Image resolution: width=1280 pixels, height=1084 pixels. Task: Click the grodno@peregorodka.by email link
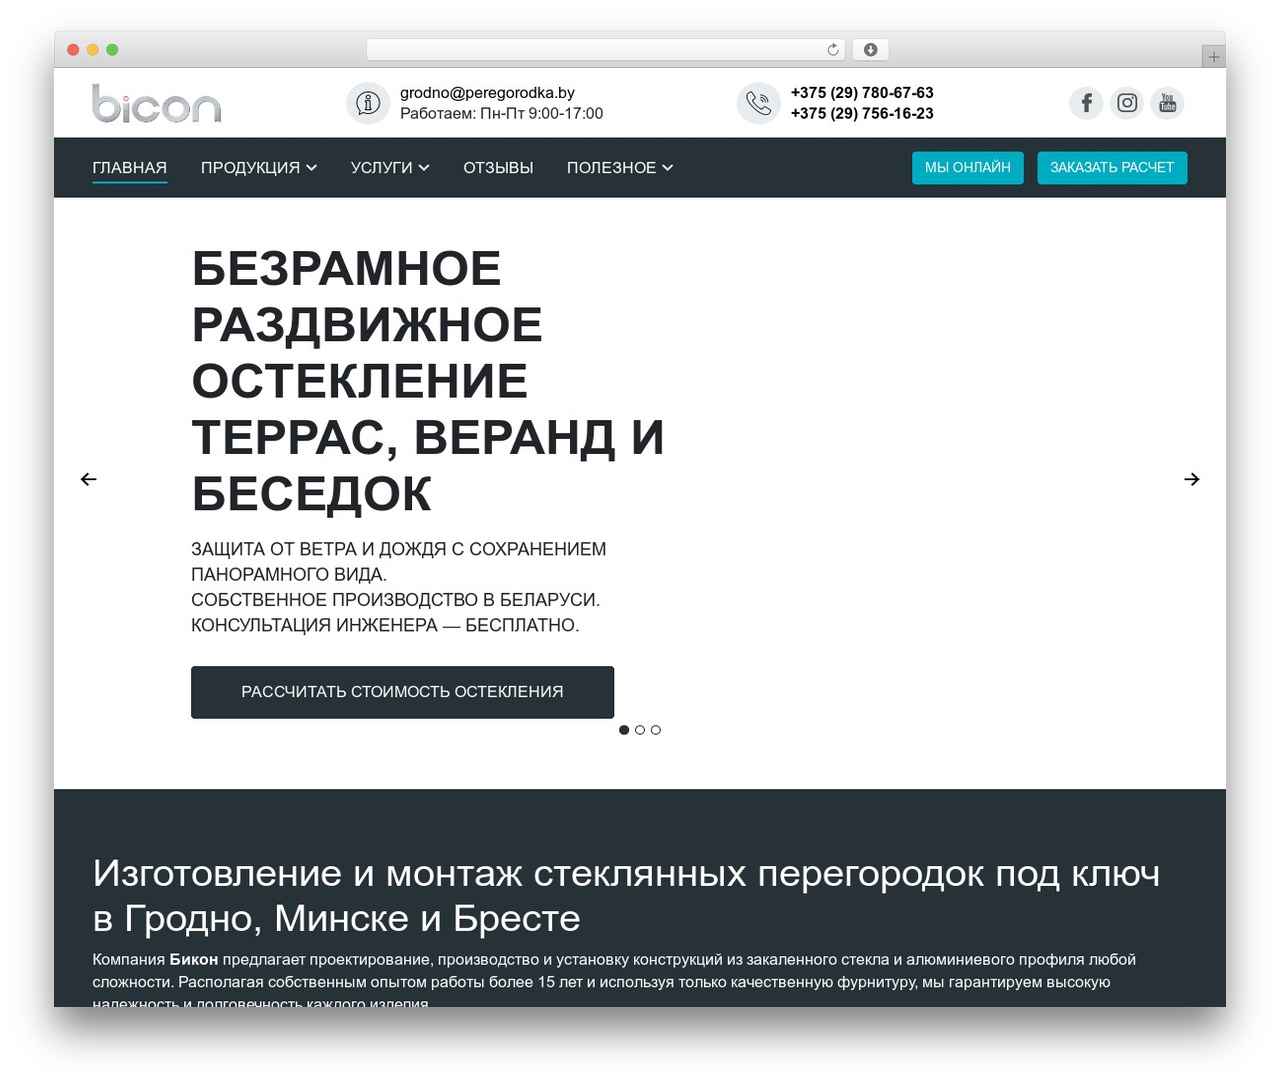(x=487, y=93)
